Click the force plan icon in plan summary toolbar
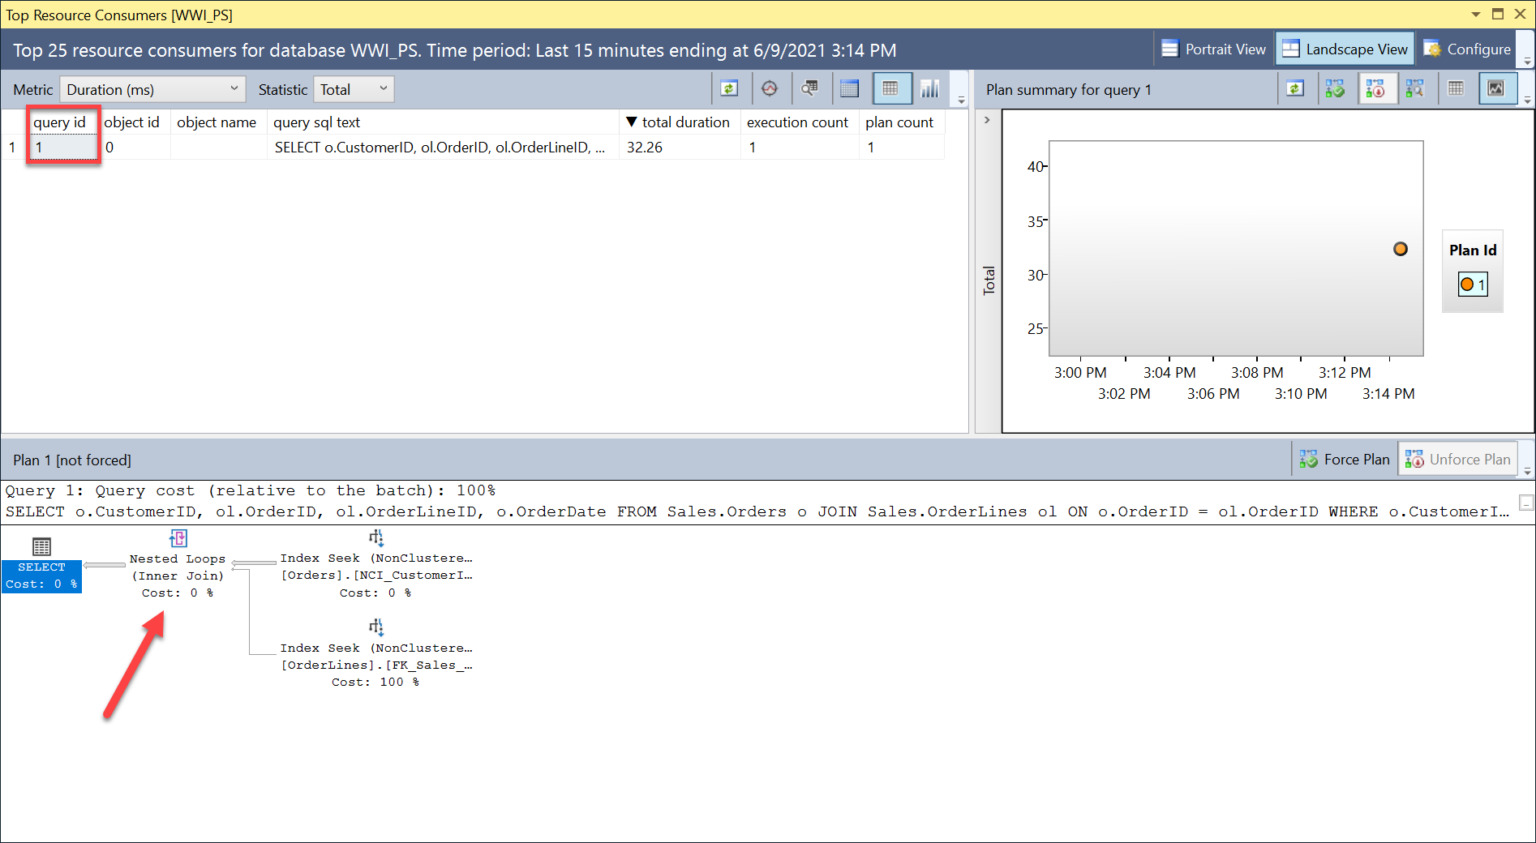Image resolution: width=1536 pixels, height=843 pixels. (x=1335, y=89)
